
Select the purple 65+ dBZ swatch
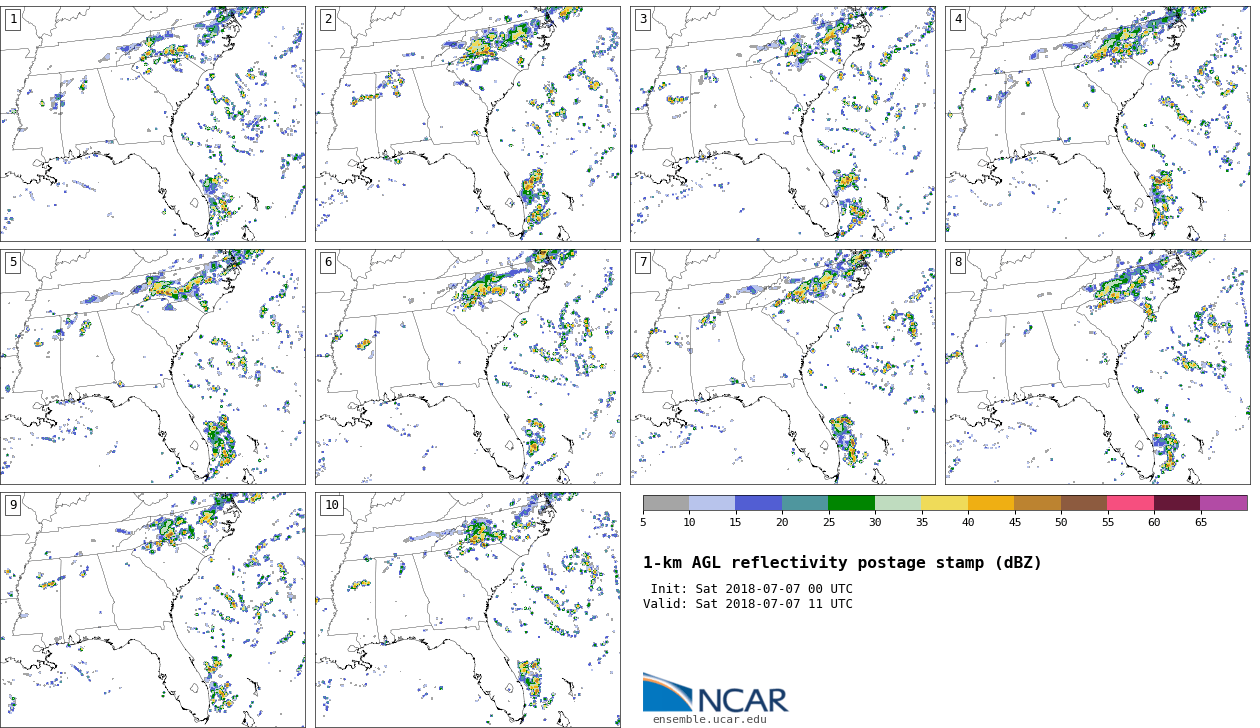coord(1223,503)
